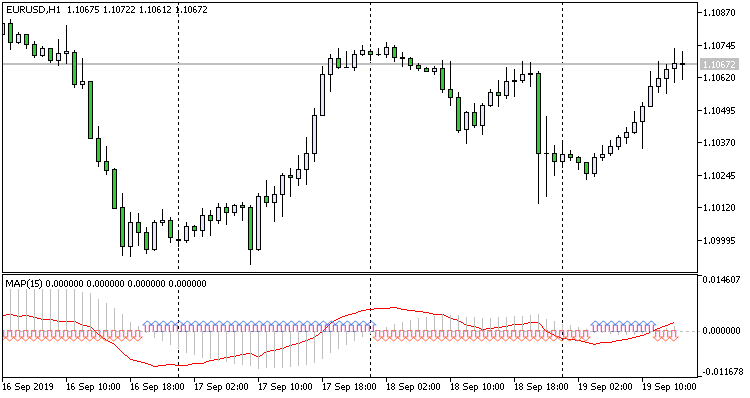Click the 1.10620 price axis label
This screenshot has height=398, width=750.
(719, 77)
